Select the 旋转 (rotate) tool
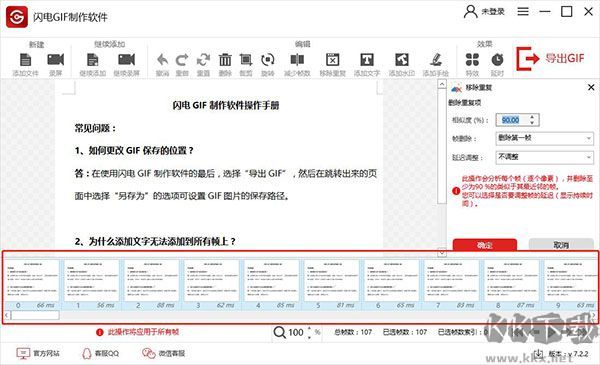The image size is (600, 365). point(267,60)
